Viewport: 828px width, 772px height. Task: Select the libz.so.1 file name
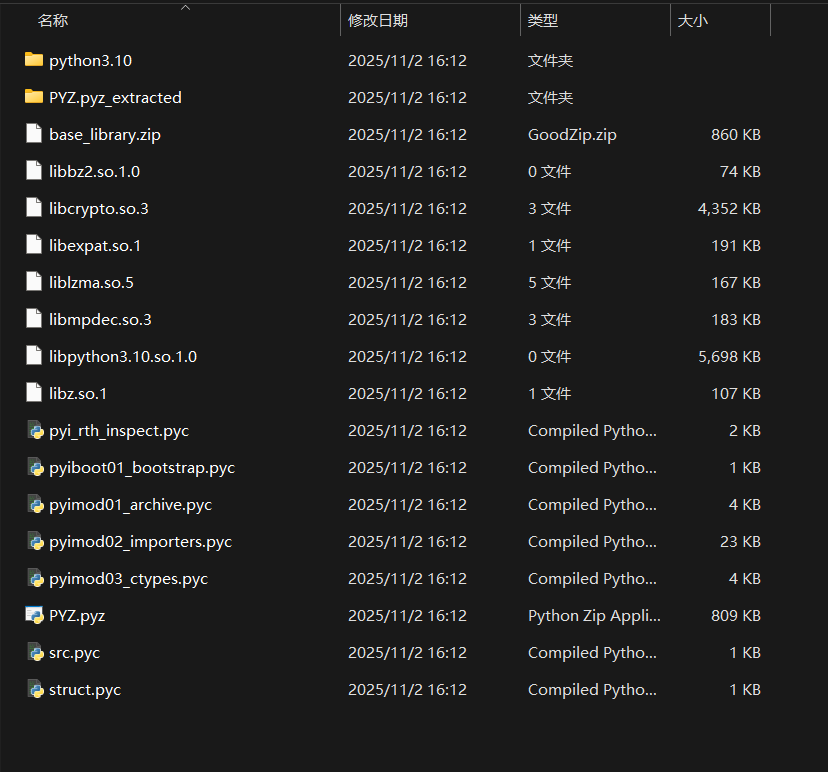point(78,393)
